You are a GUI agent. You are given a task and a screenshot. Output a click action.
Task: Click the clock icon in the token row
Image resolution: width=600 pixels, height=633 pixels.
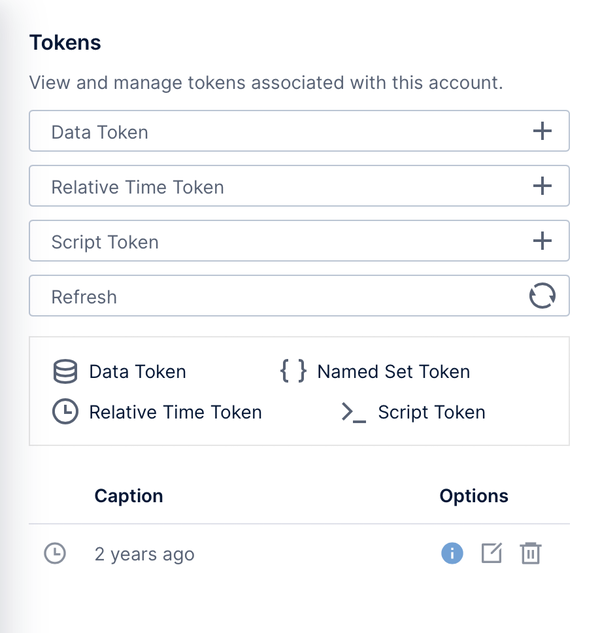pos(55,553)
